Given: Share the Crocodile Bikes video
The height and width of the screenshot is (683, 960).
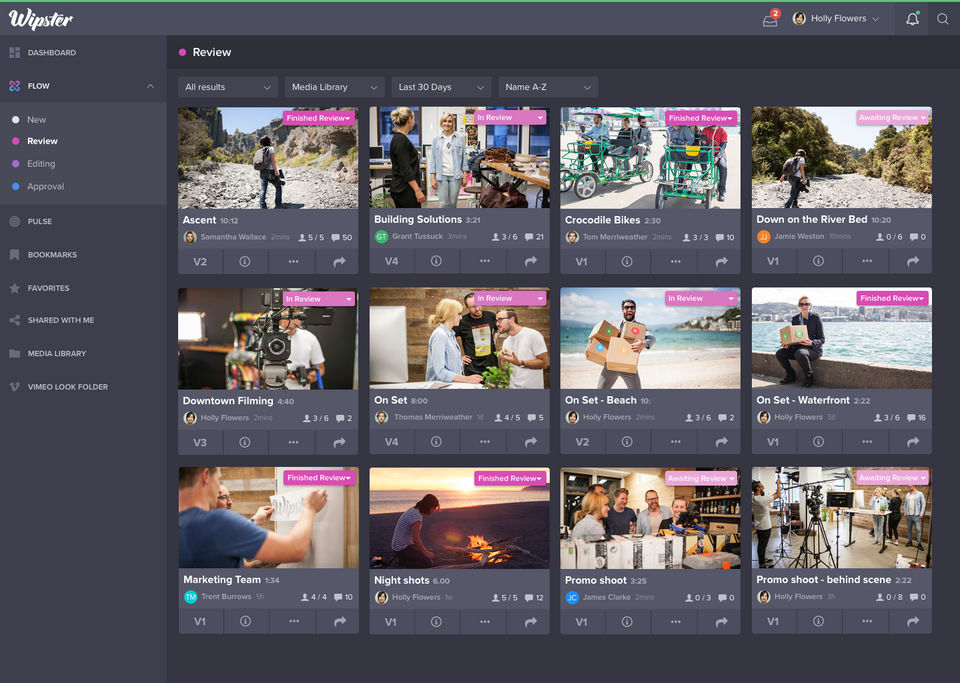Looking at the screenshot, I should (x=721, y=261).
